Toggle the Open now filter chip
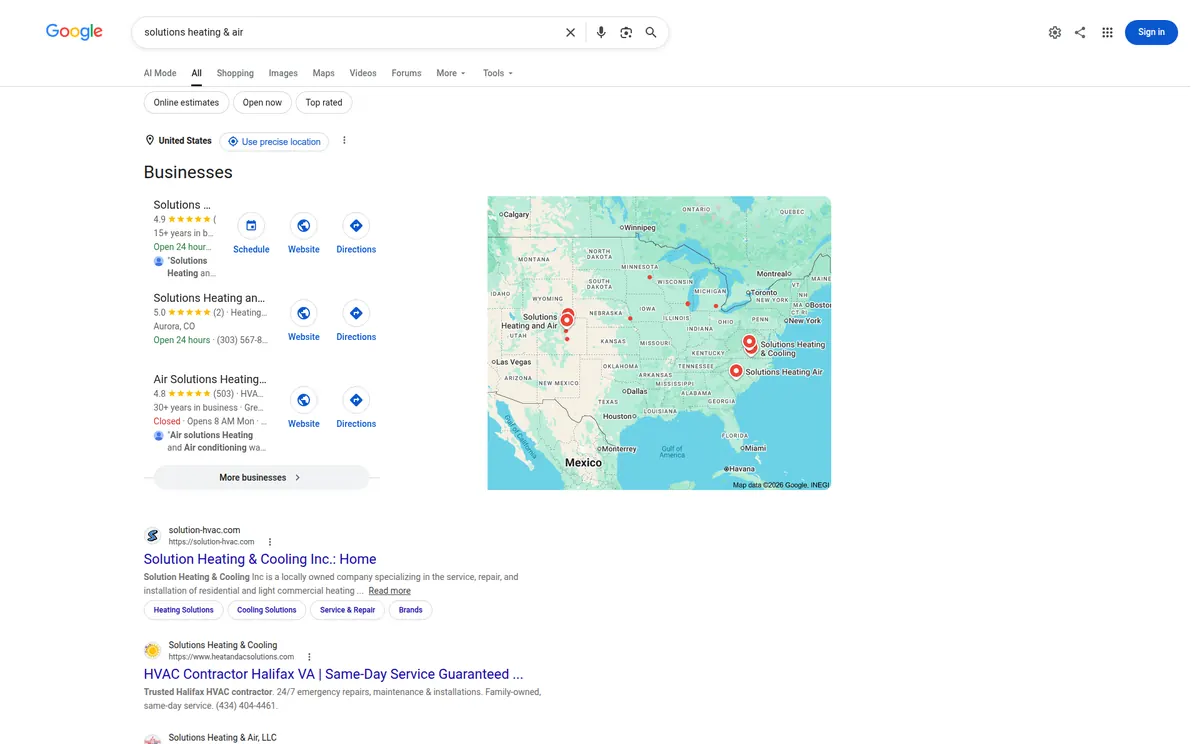The height and width of the screenshot is (744, 1200). click(x=262, y=102)
